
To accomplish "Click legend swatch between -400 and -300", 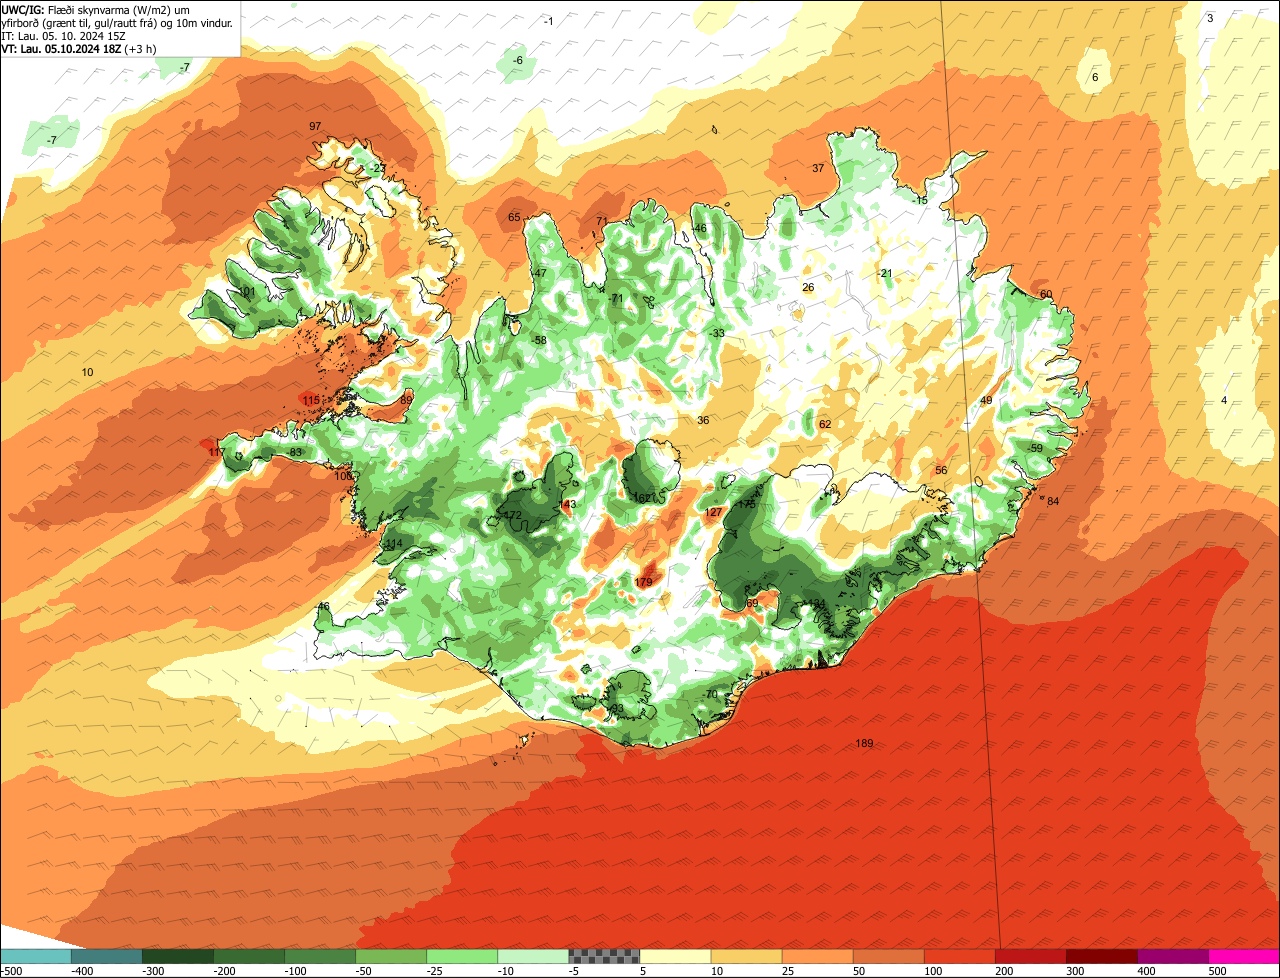I will (x=107, y=956).
